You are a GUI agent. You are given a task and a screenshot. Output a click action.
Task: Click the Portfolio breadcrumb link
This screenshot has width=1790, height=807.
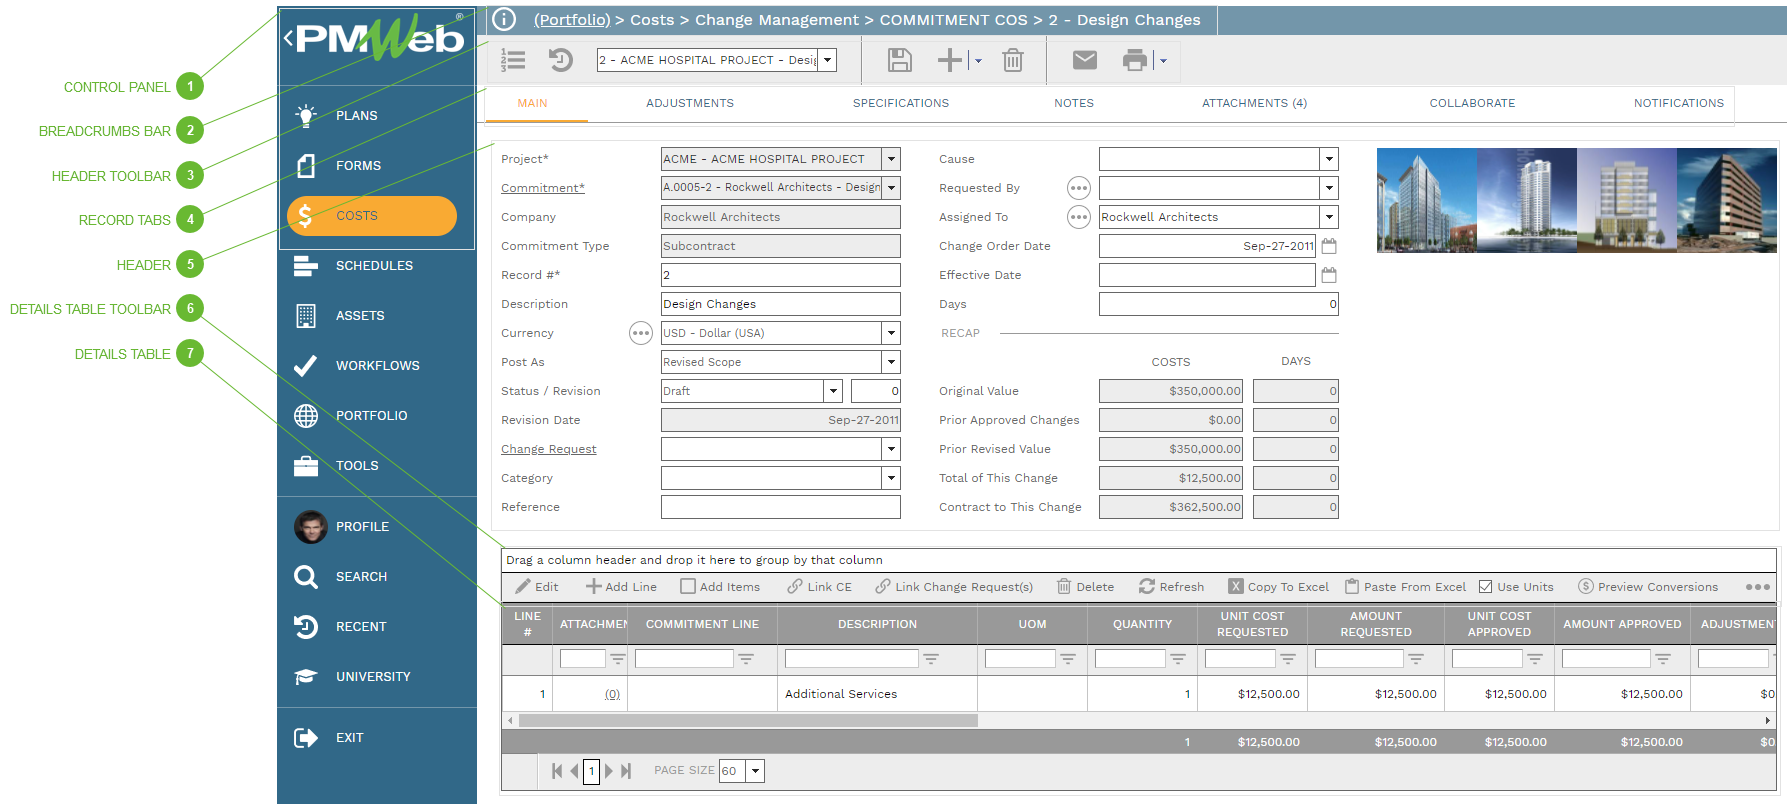571,20
